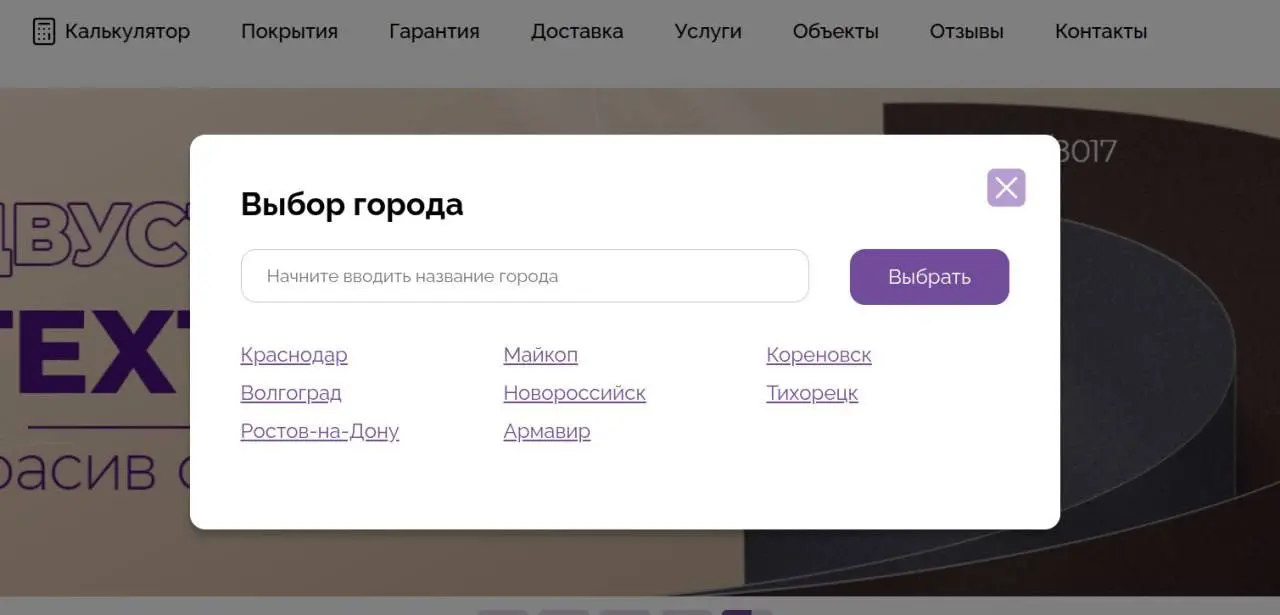This screenshot has width=1280, height=615.
Task: Open the Отзывы menu item
Action: 967,31
